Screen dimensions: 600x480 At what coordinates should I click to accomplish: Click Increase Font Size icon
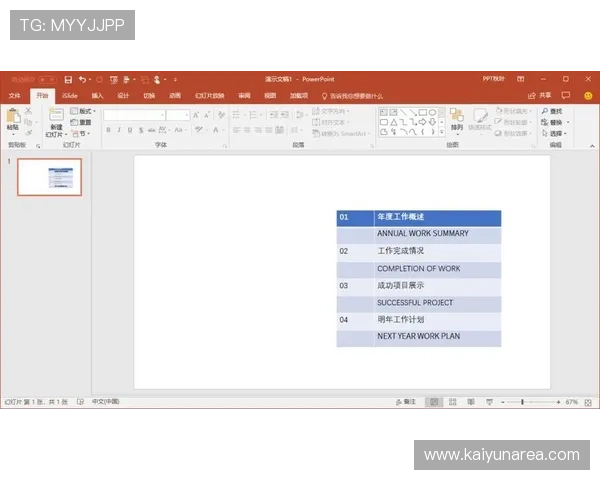point(196,115)
